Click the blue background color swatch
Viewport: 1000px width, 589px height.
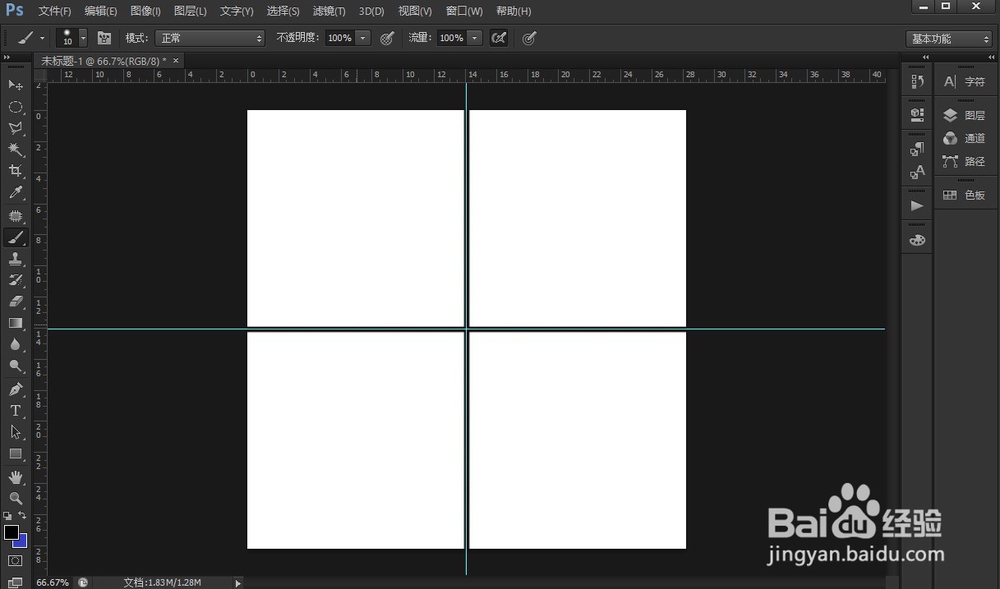point(21,542)
